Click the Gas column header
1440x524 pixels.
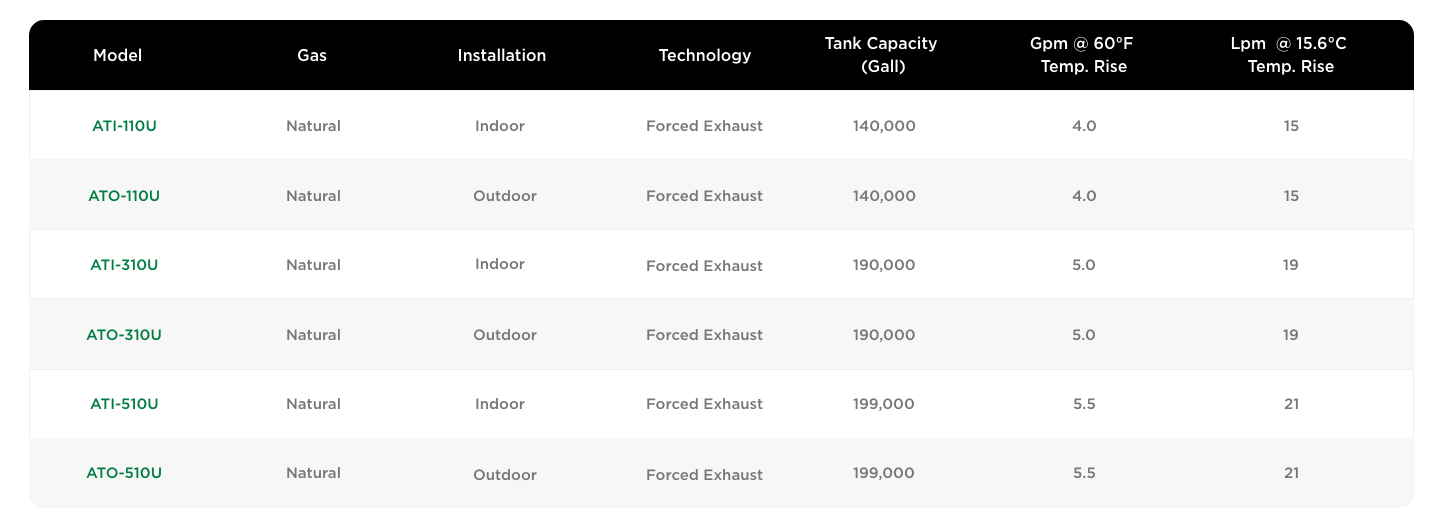click(312, 55)
